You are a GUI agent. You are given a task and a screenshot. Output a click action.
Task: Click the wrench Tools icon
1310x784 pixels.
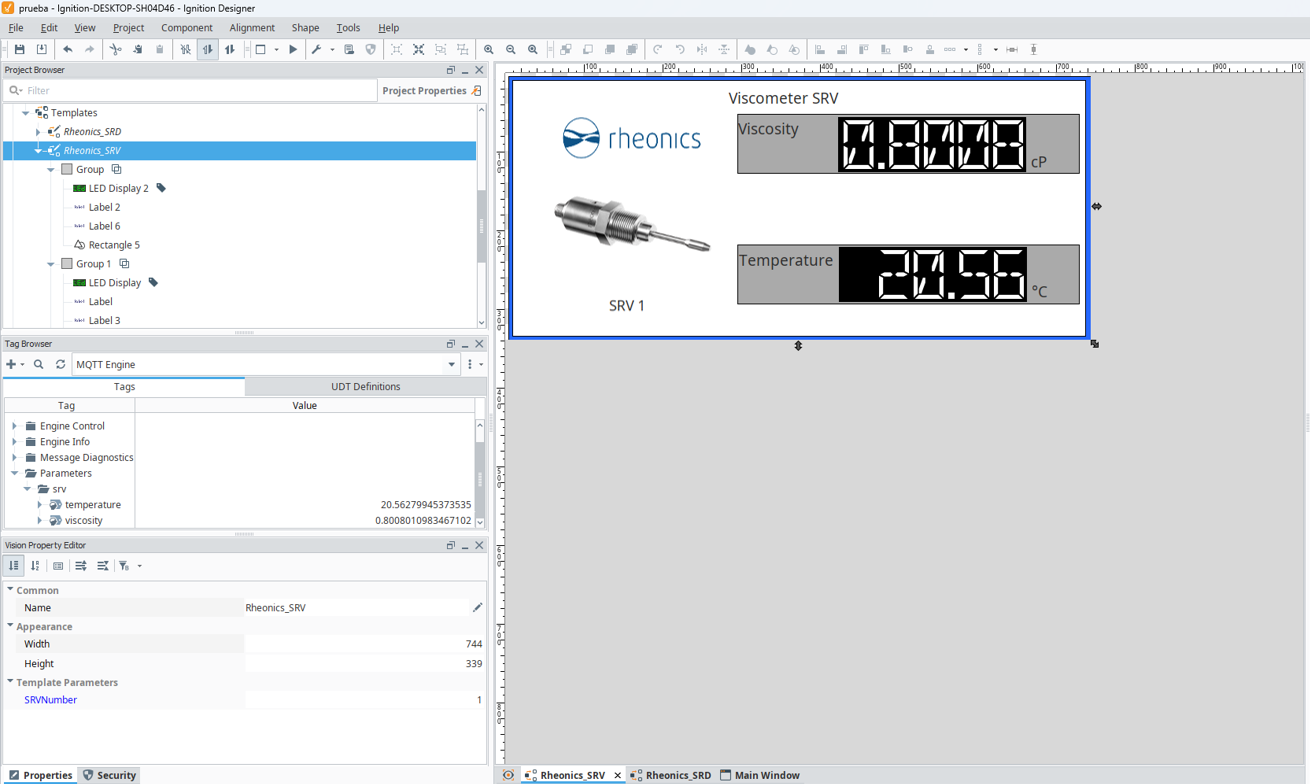[316, 49]
